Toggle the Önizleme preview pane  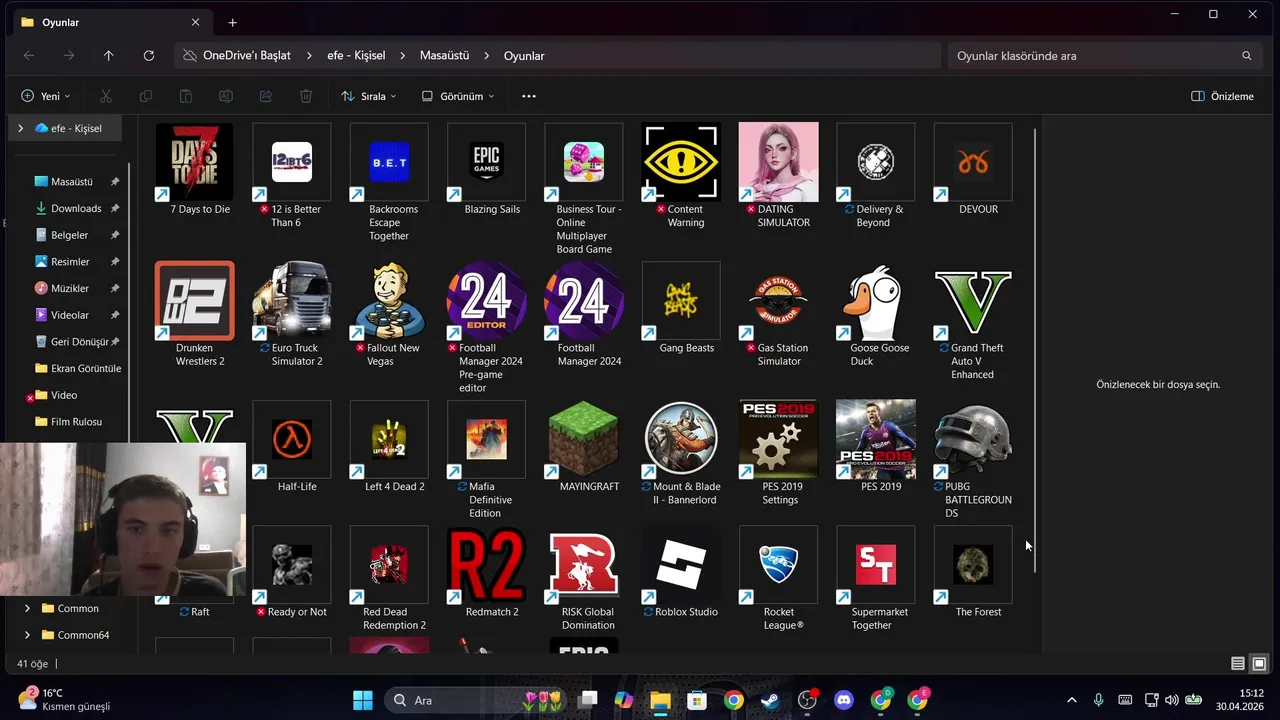(1222, 96)
